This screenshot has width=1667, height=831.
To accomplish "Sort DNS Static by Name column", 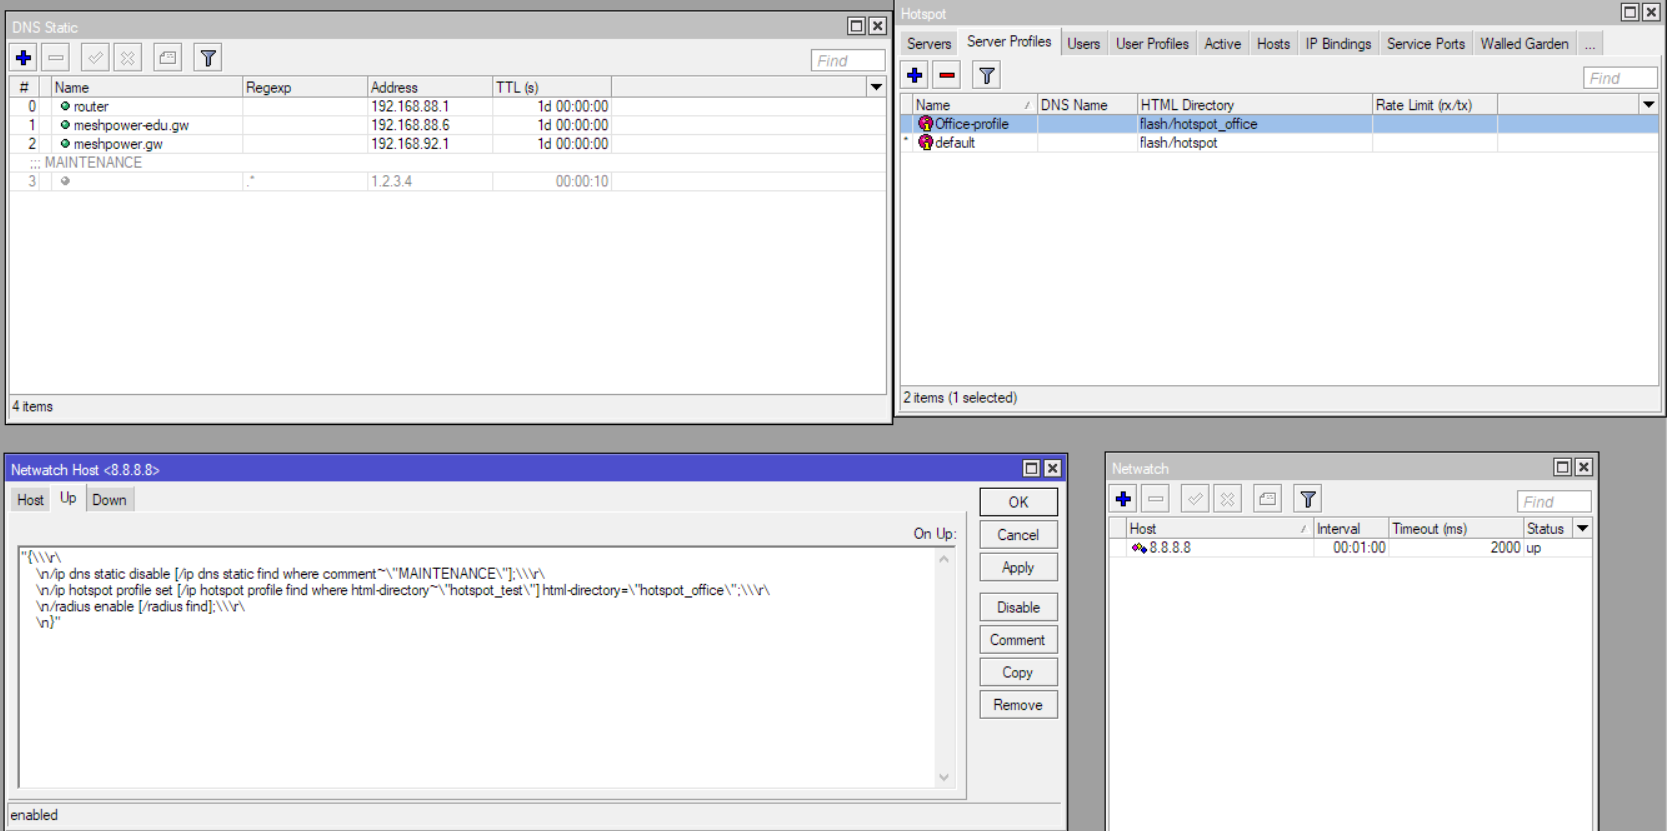I will [146, 87].
